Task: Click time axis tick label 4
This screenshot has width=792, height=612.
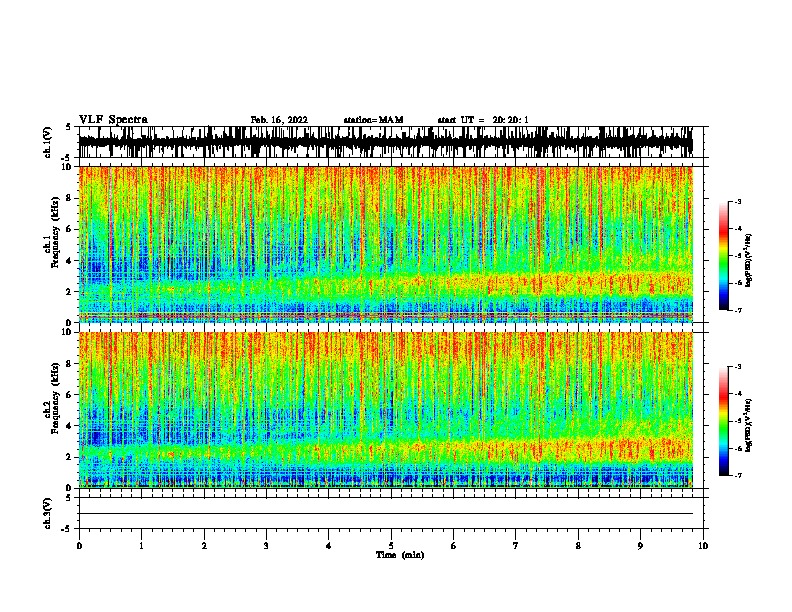Action: click(329, 546)
